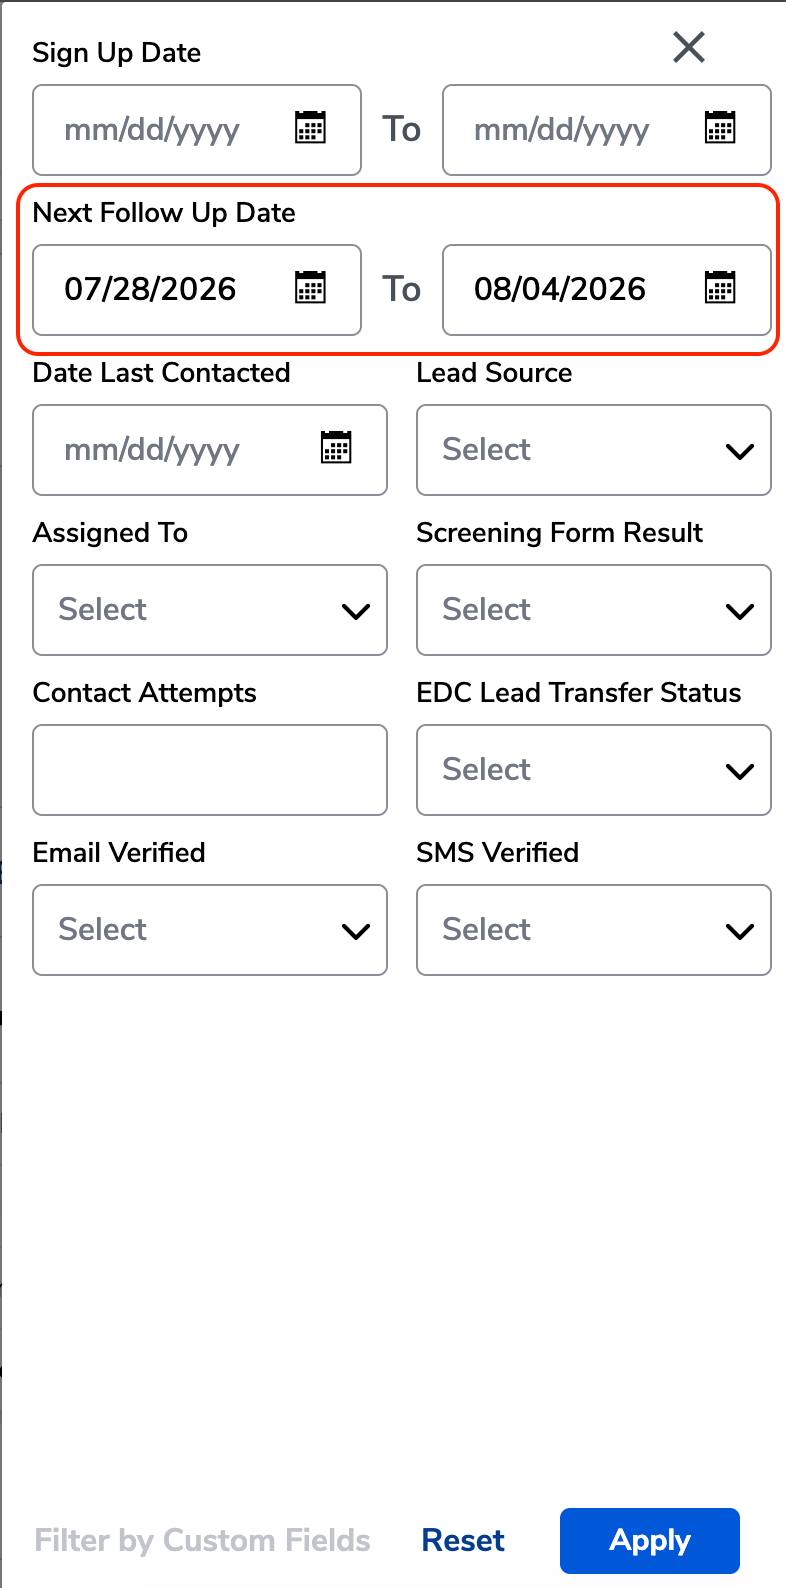Expand Screening Form Result dropdown
Image resolution: width=786 pixels, height=1588 pixels.
point(594,610)
